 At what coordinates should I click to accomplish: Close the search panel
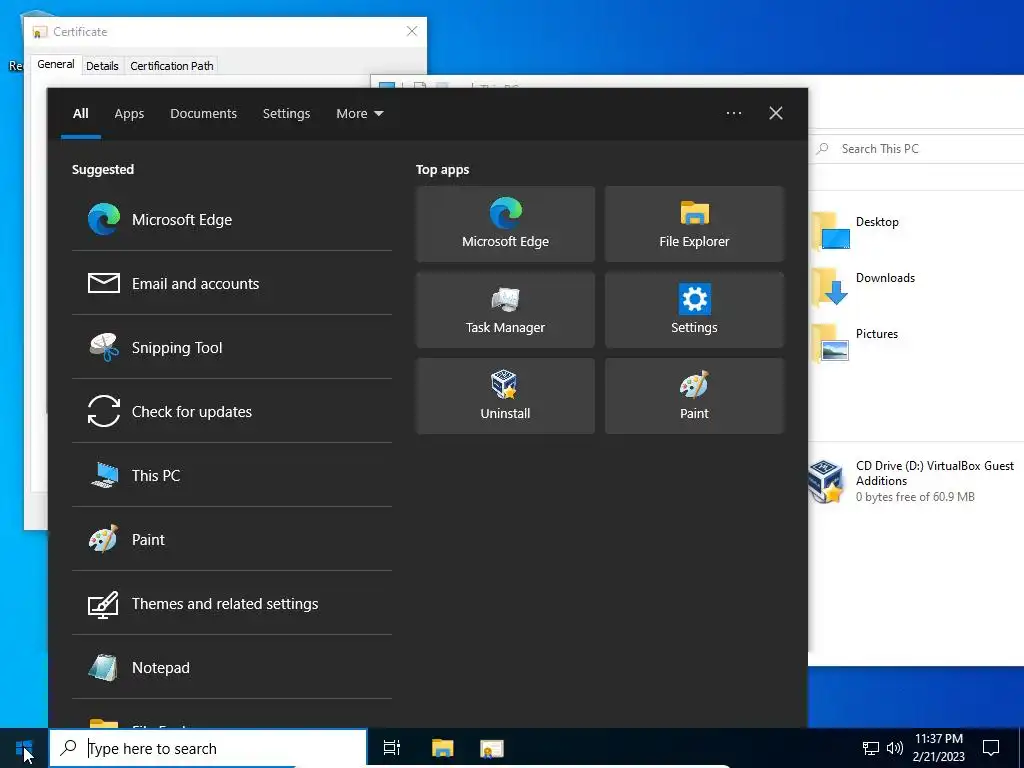tap(776, 113)
